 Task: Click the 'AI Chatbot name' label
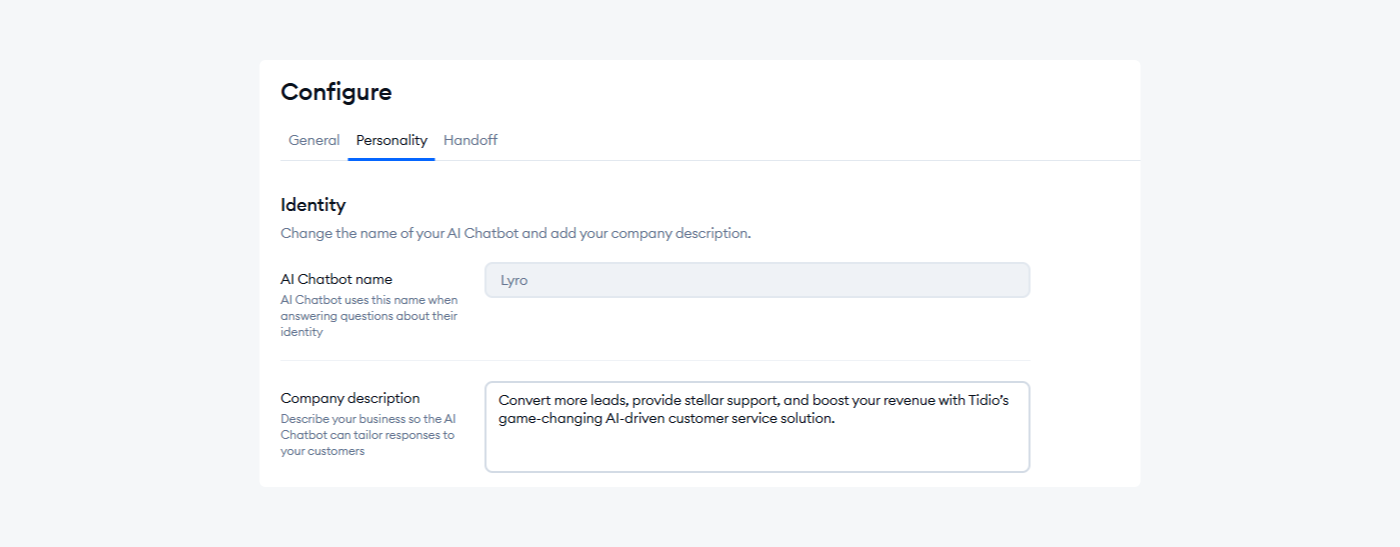point(336,279)
